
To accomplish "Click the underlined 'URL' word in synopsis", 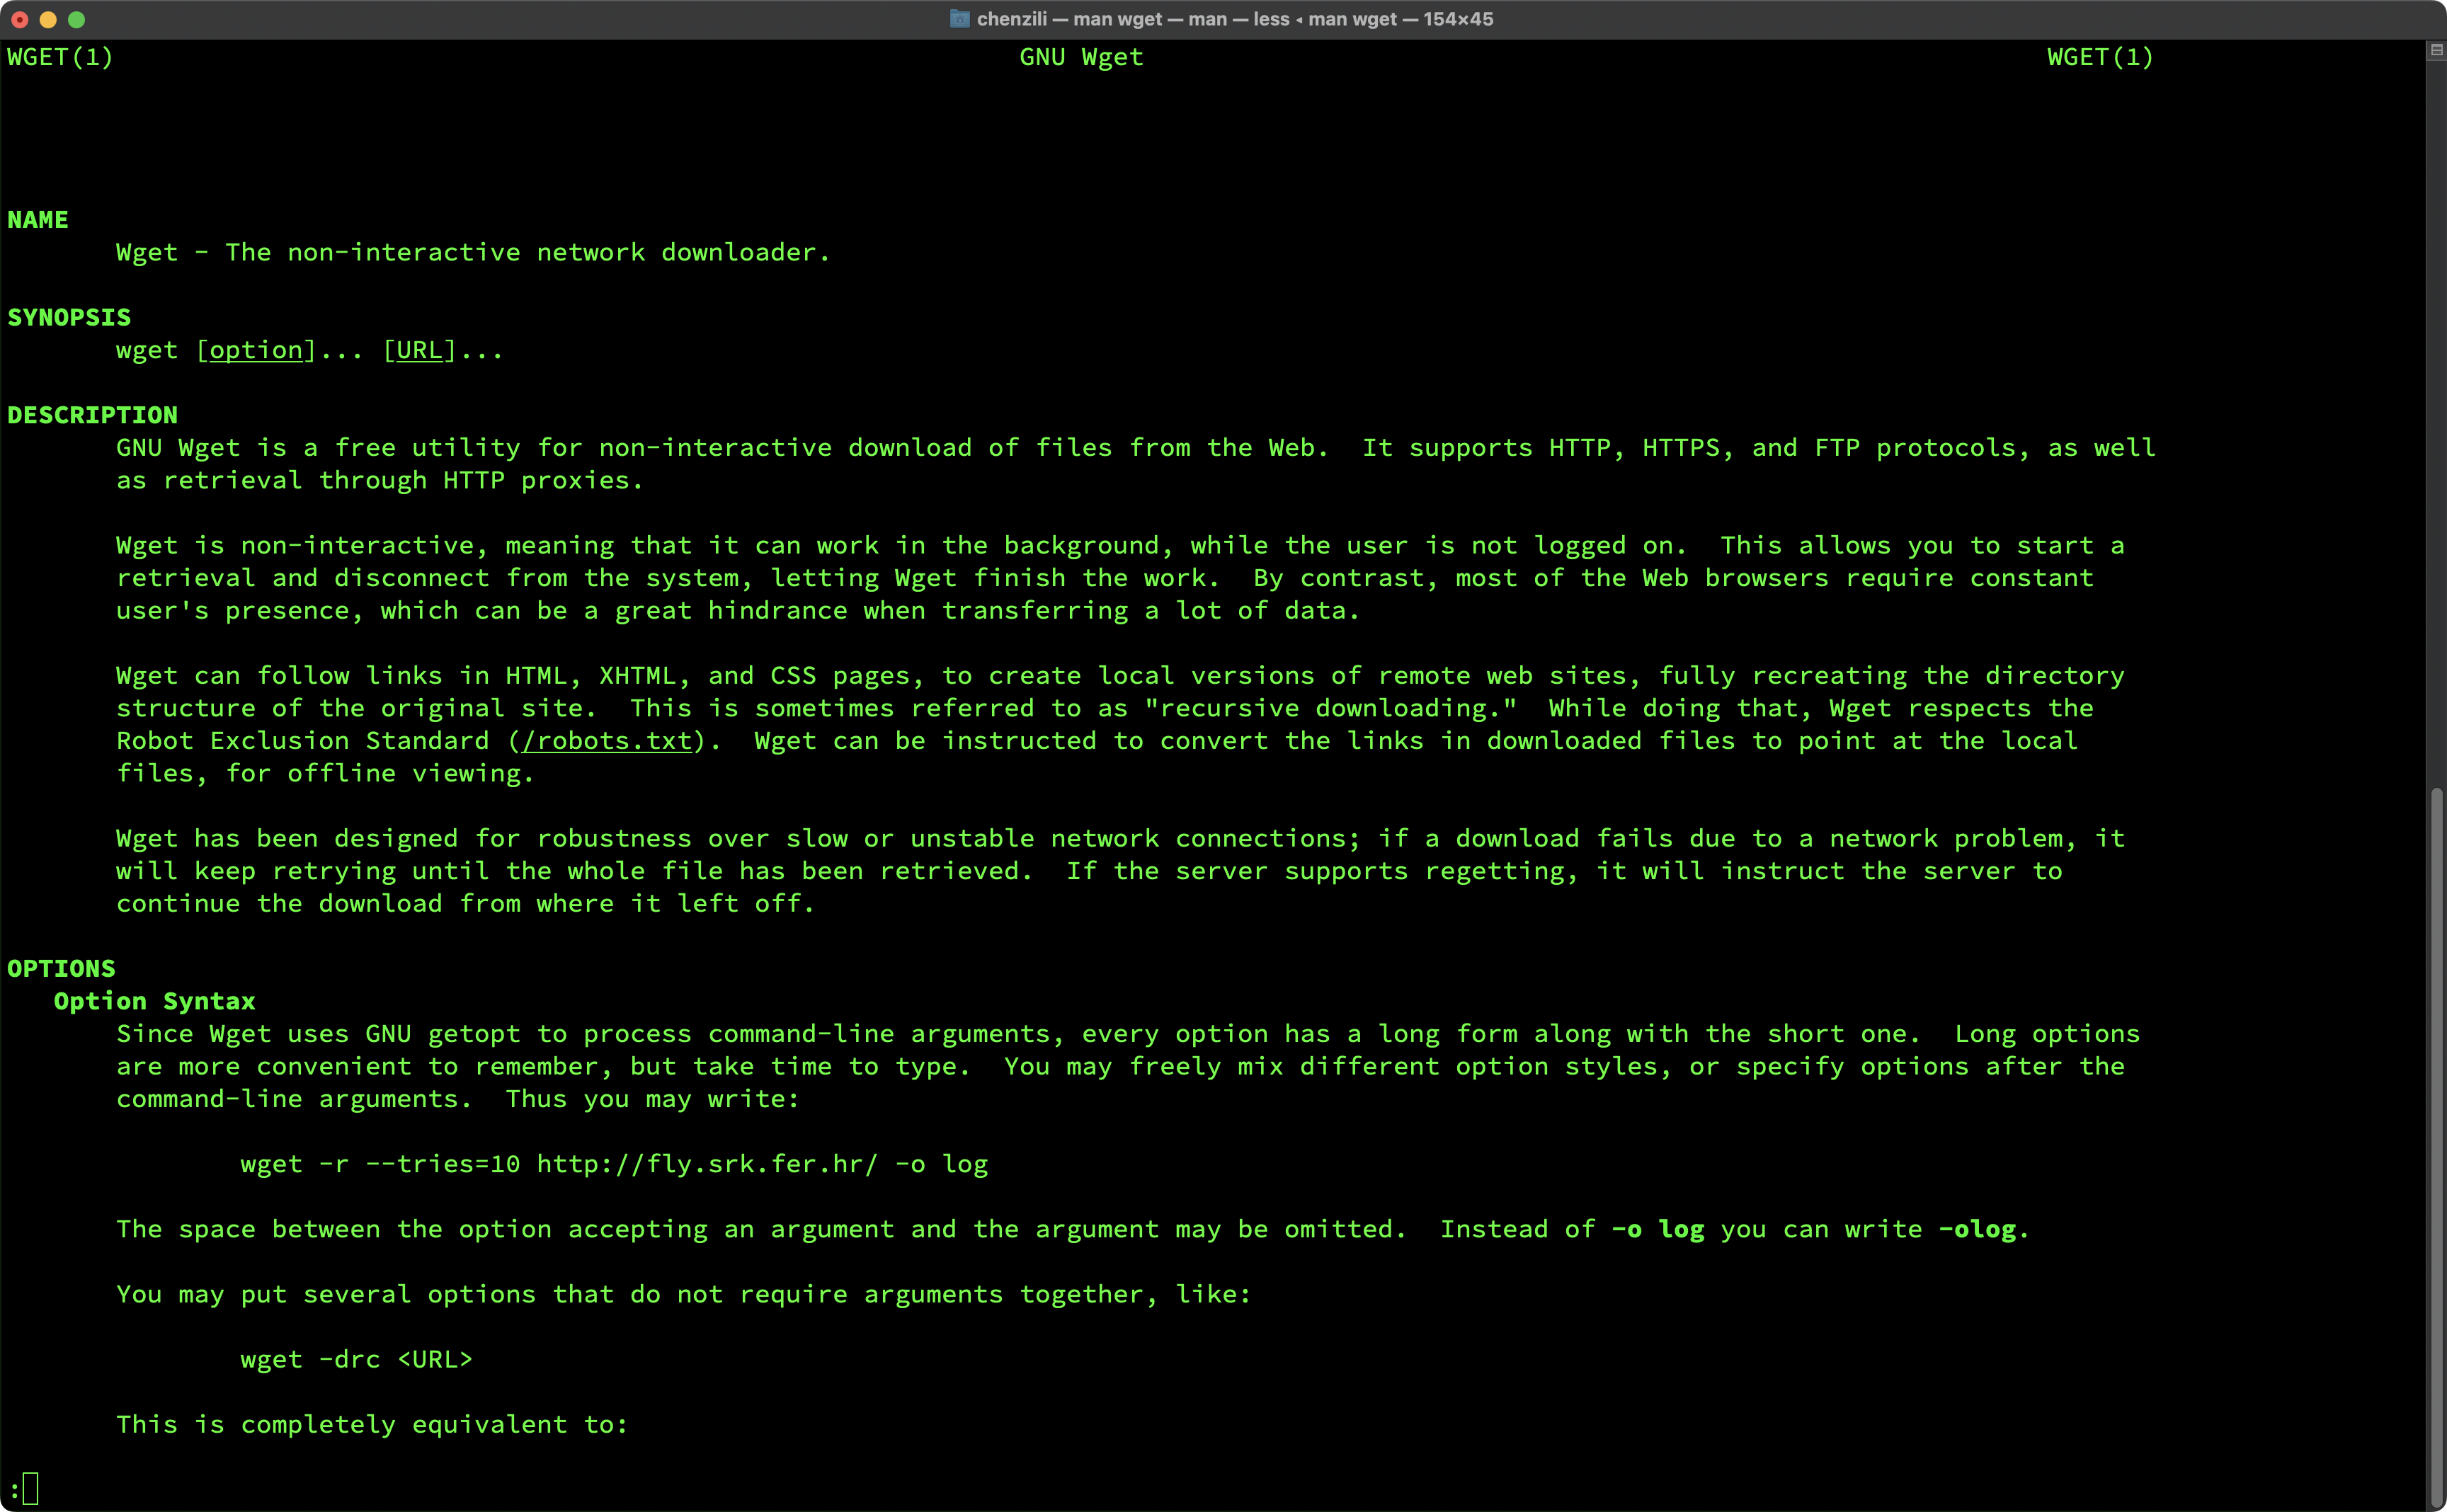I will 419,350.
